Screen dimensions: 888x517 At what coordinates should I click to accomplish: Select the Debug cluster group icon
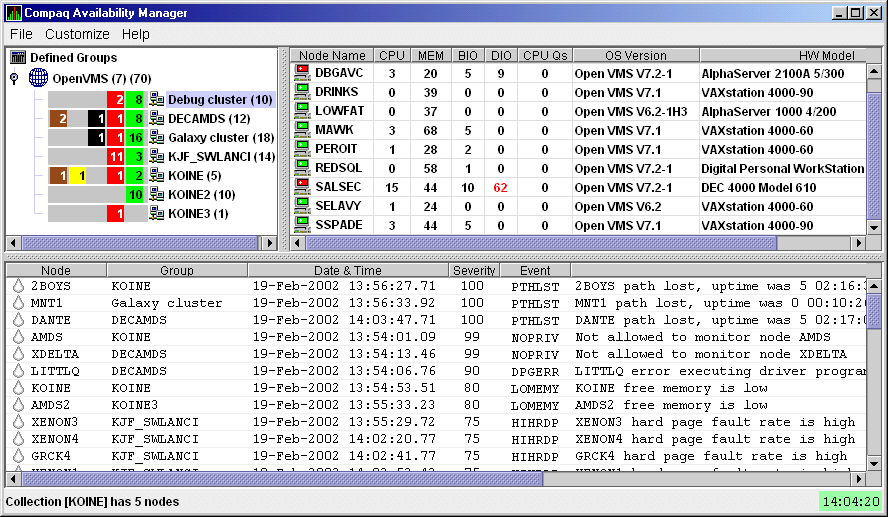(157, 100)
